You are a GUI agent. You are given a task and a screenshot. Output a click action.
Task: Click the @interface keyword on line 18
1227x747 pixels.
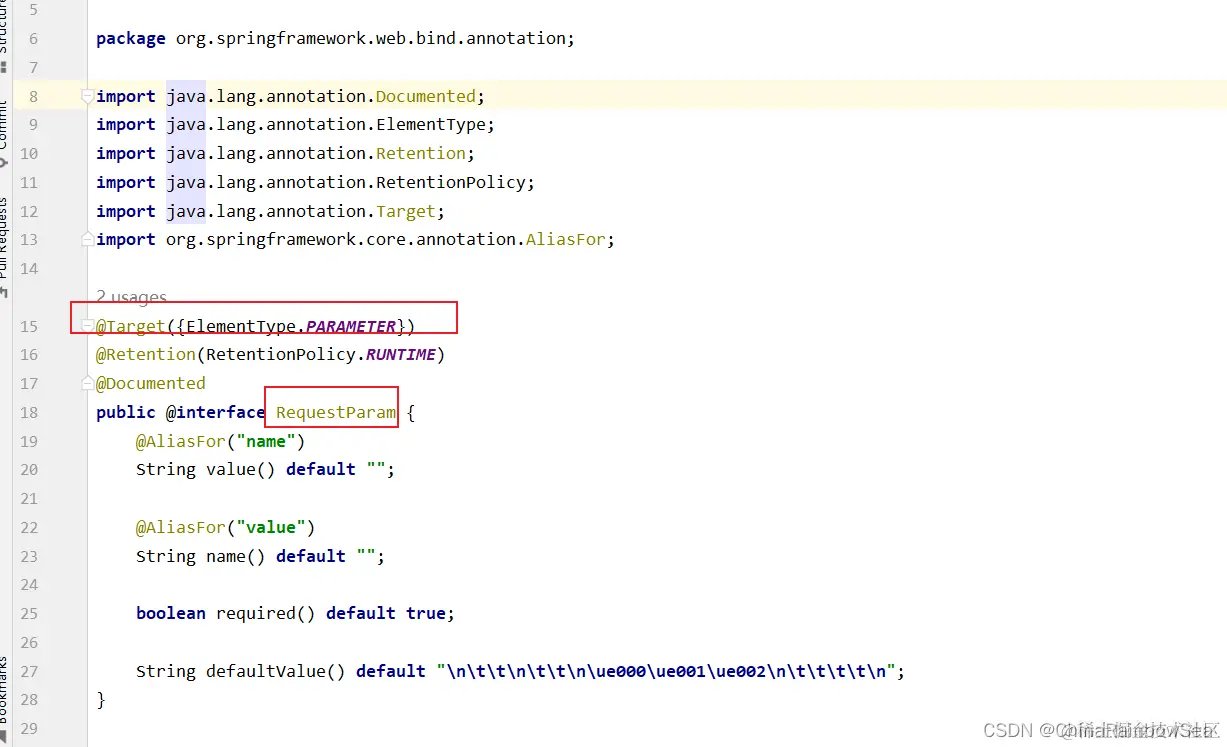pyautogui.click(x=216, y=412)
